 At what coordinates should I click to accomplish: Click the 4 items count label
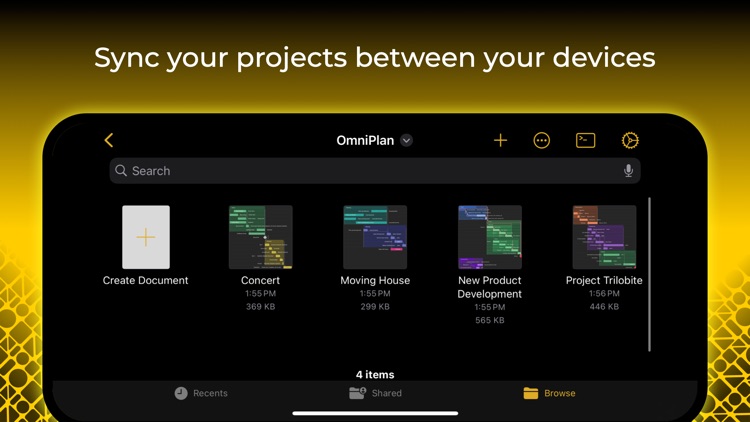[375, 375]
